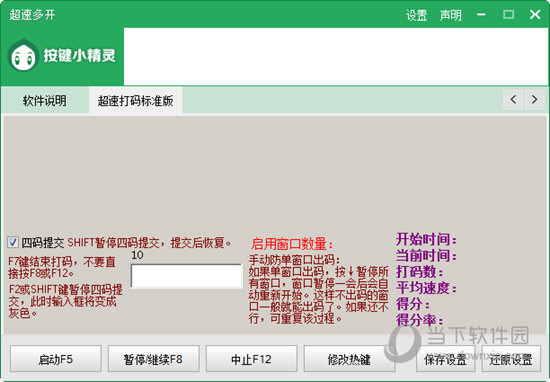This screenshot has width=550, height=382.
Task: Click the 超速多开 window title text
Action: [32, 15]
